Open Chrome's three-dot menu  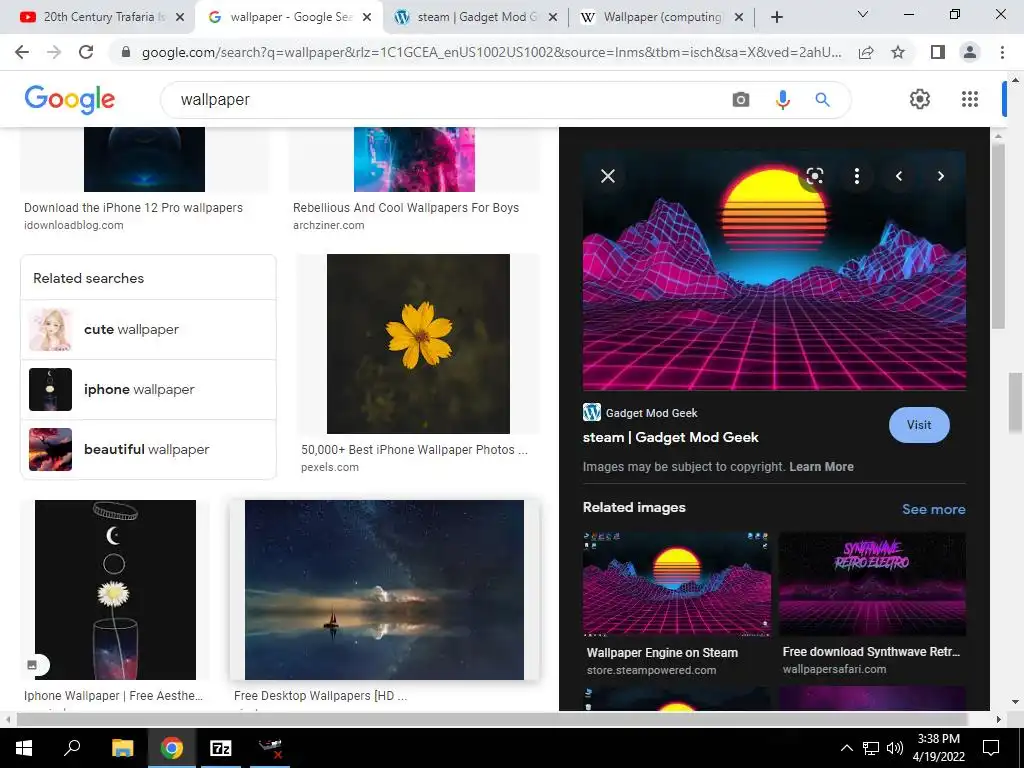pyautogui.click(x=1002, y=52)
